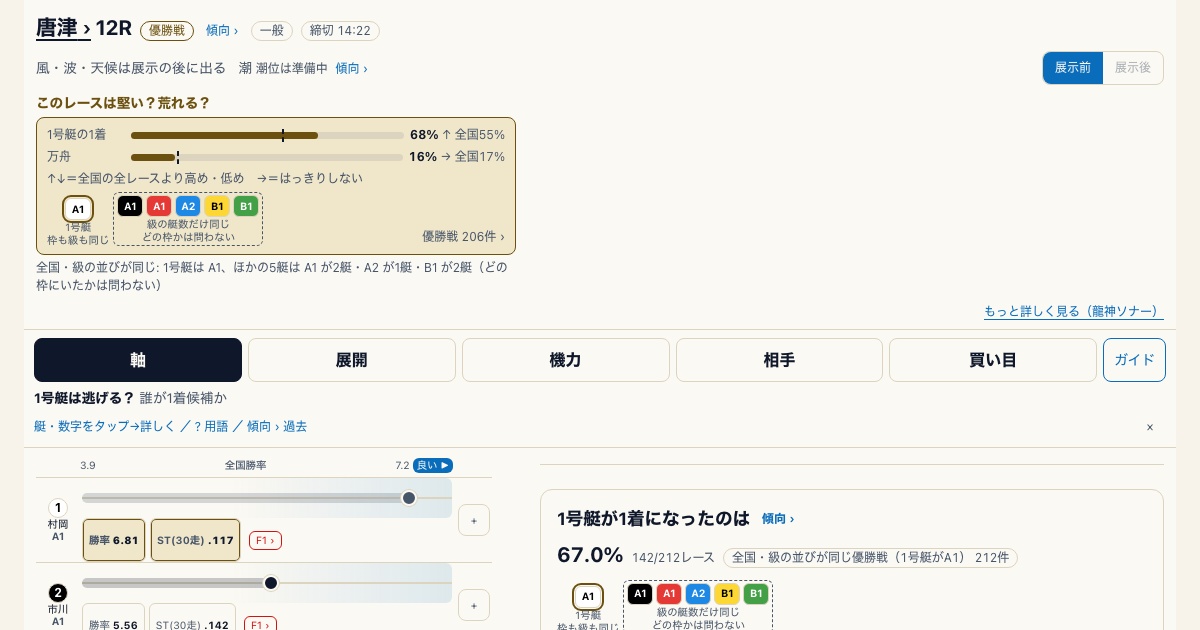Screen dimensions: 1200x630
Task: Select the 展開 tab
Action: tap(352, 360)
